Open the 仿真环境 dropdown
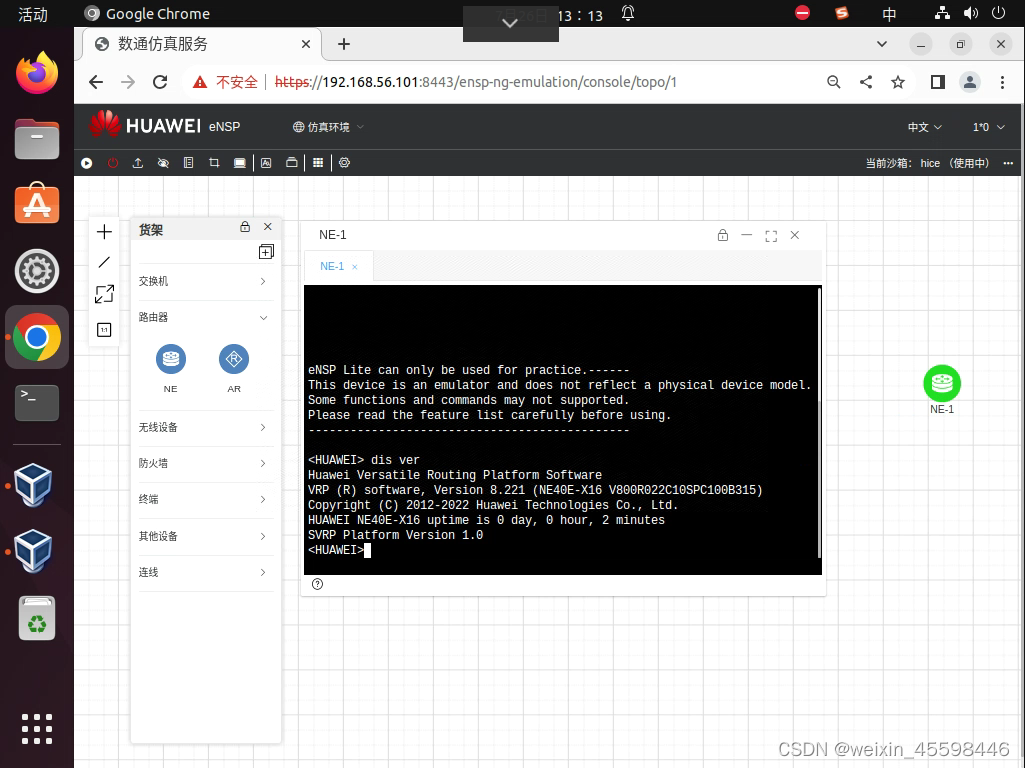 pyautogui.click(x=328, y=127)
